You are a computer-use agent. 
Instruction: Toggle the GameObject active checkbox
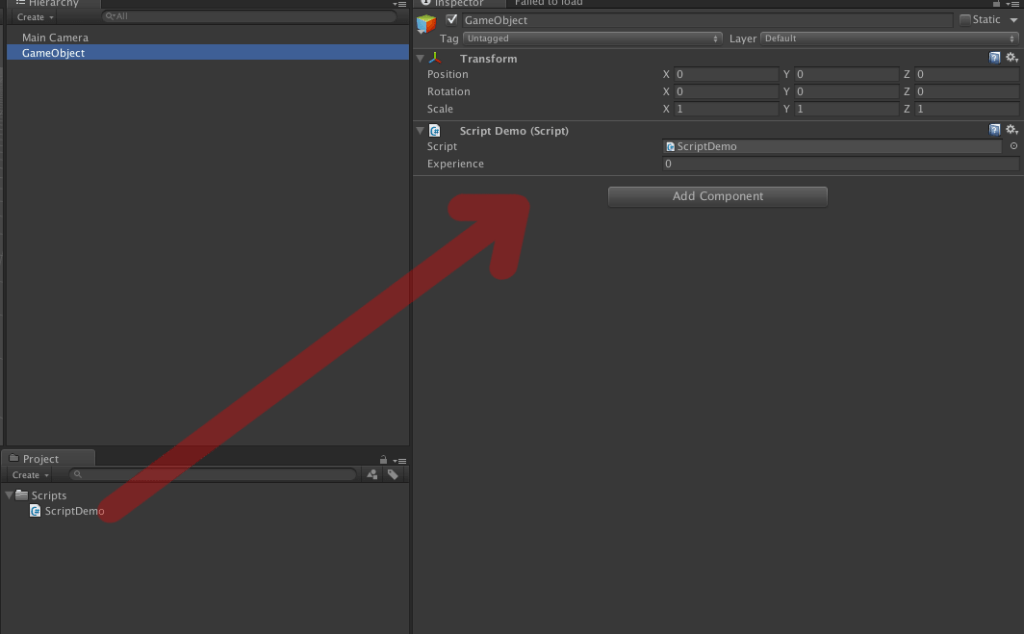(x=451, y=20)
